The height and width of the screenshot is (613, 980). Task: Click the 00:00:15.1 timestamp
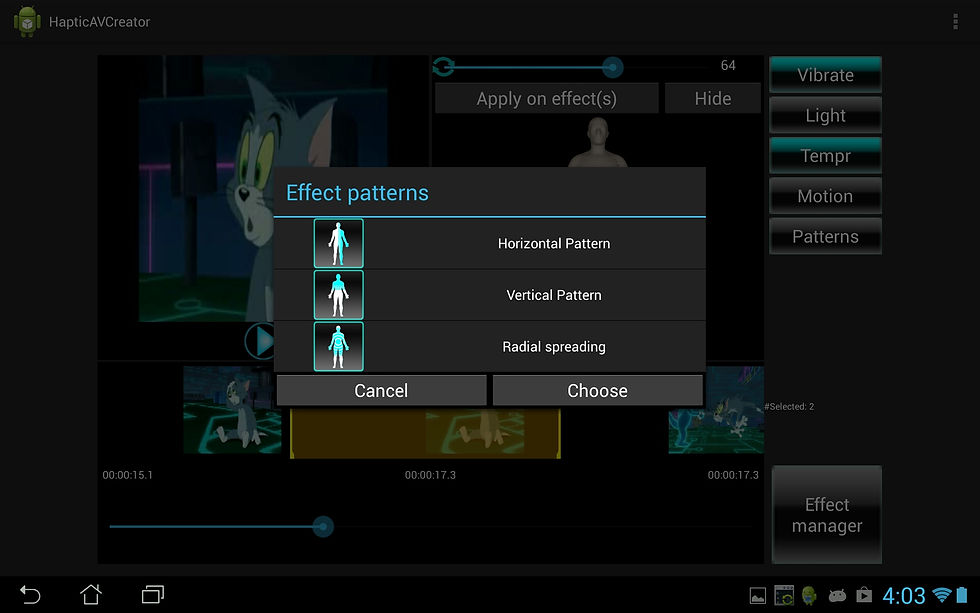pyautogui.click(x=128, y=475)
